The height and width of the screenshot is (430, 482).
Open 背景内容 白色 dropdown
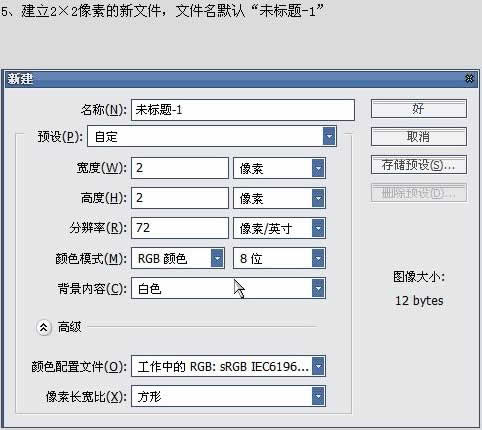(x=228, y=288)
